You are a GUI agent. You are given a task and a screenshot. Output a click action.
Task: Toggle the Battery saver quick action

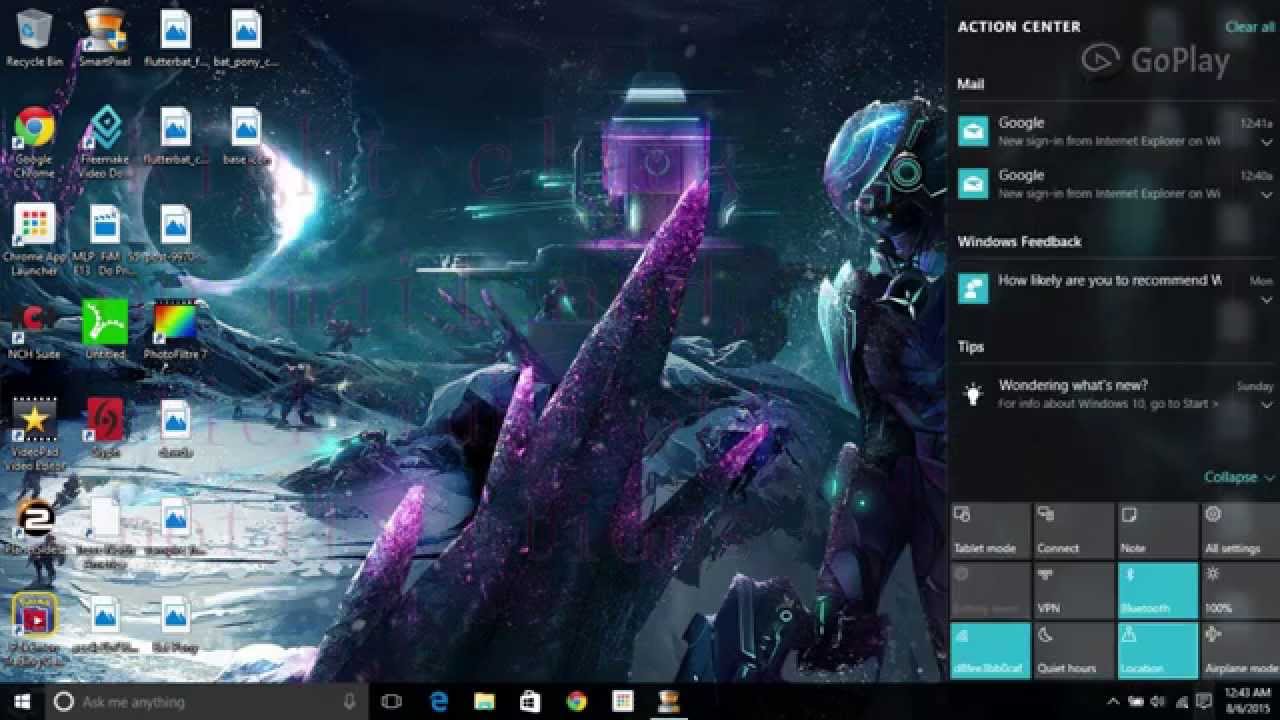click(x=990, y=590)
